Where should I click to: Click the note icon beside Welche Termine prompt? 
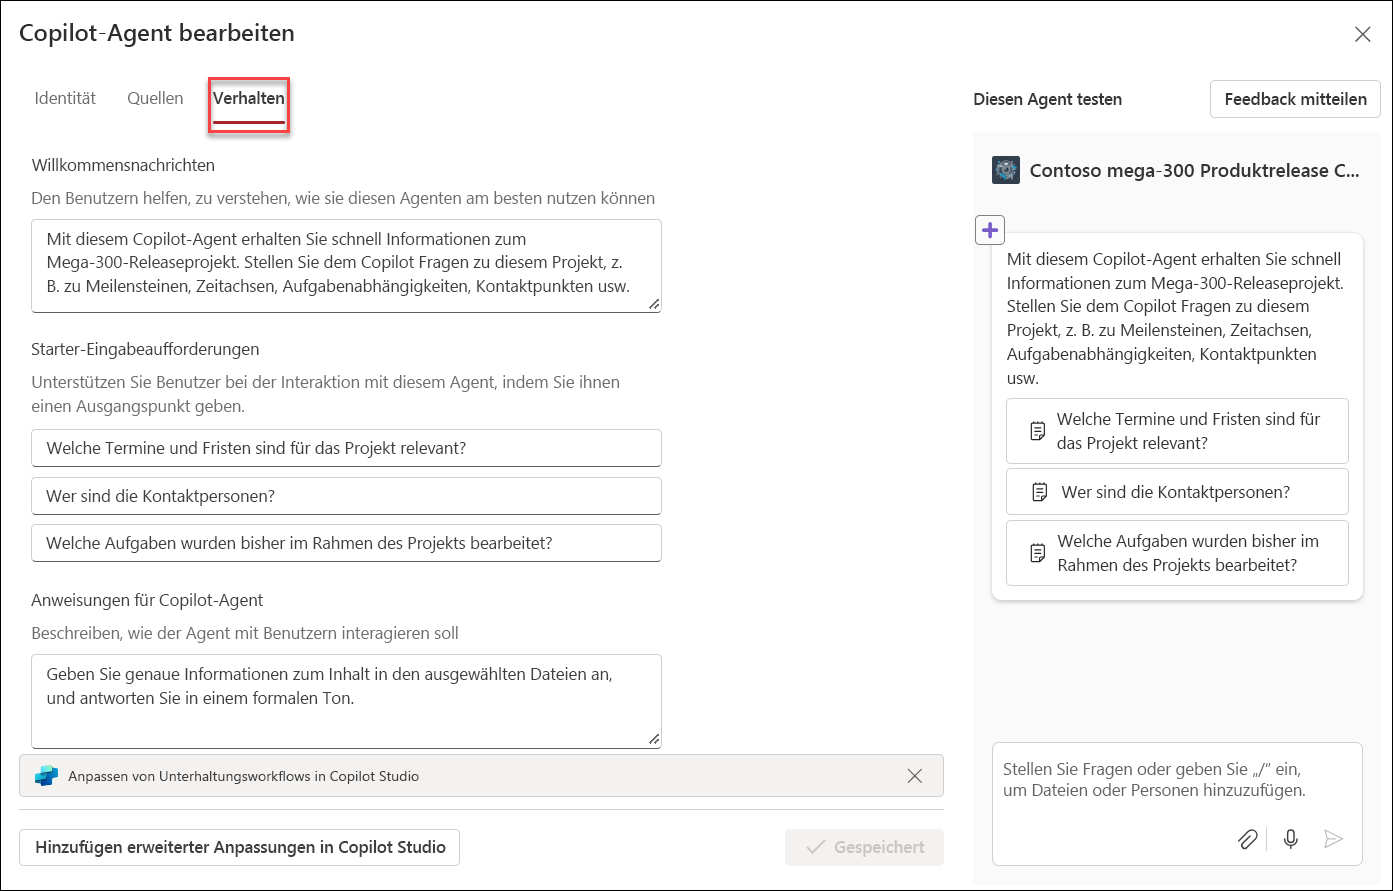pyautogui.click(x=1038, y=431)
